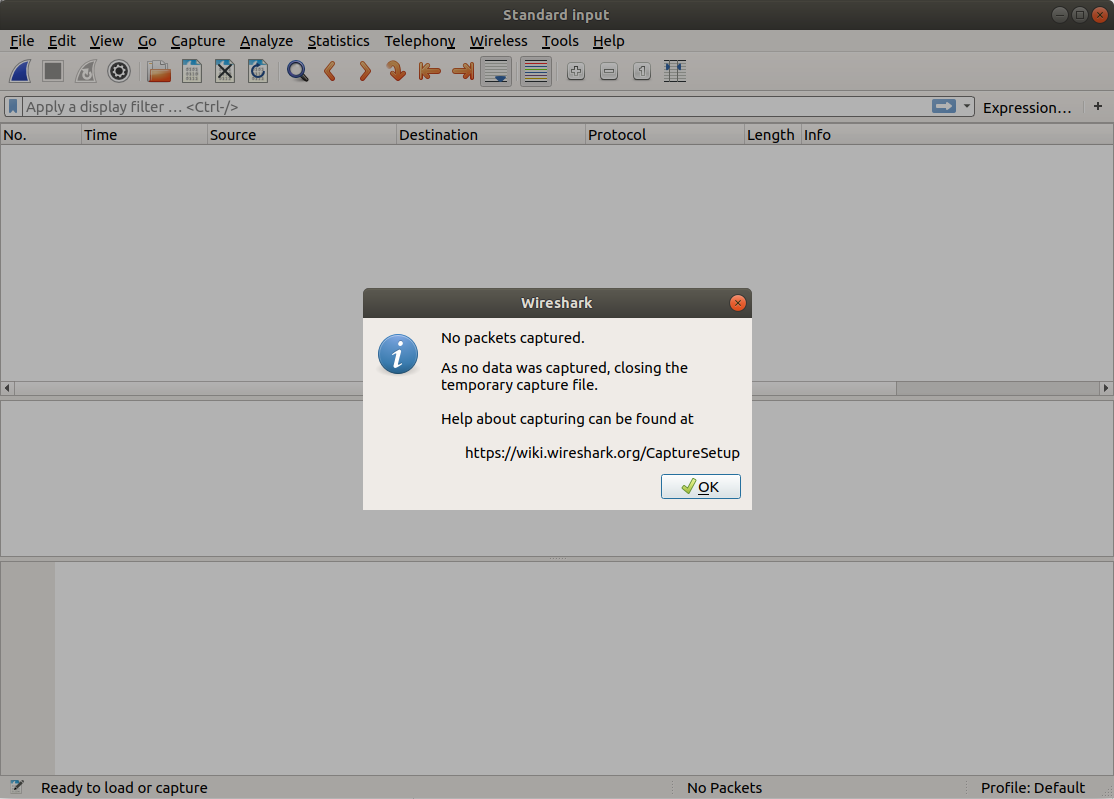Open the Statistics menu

[x=338, y=41]
